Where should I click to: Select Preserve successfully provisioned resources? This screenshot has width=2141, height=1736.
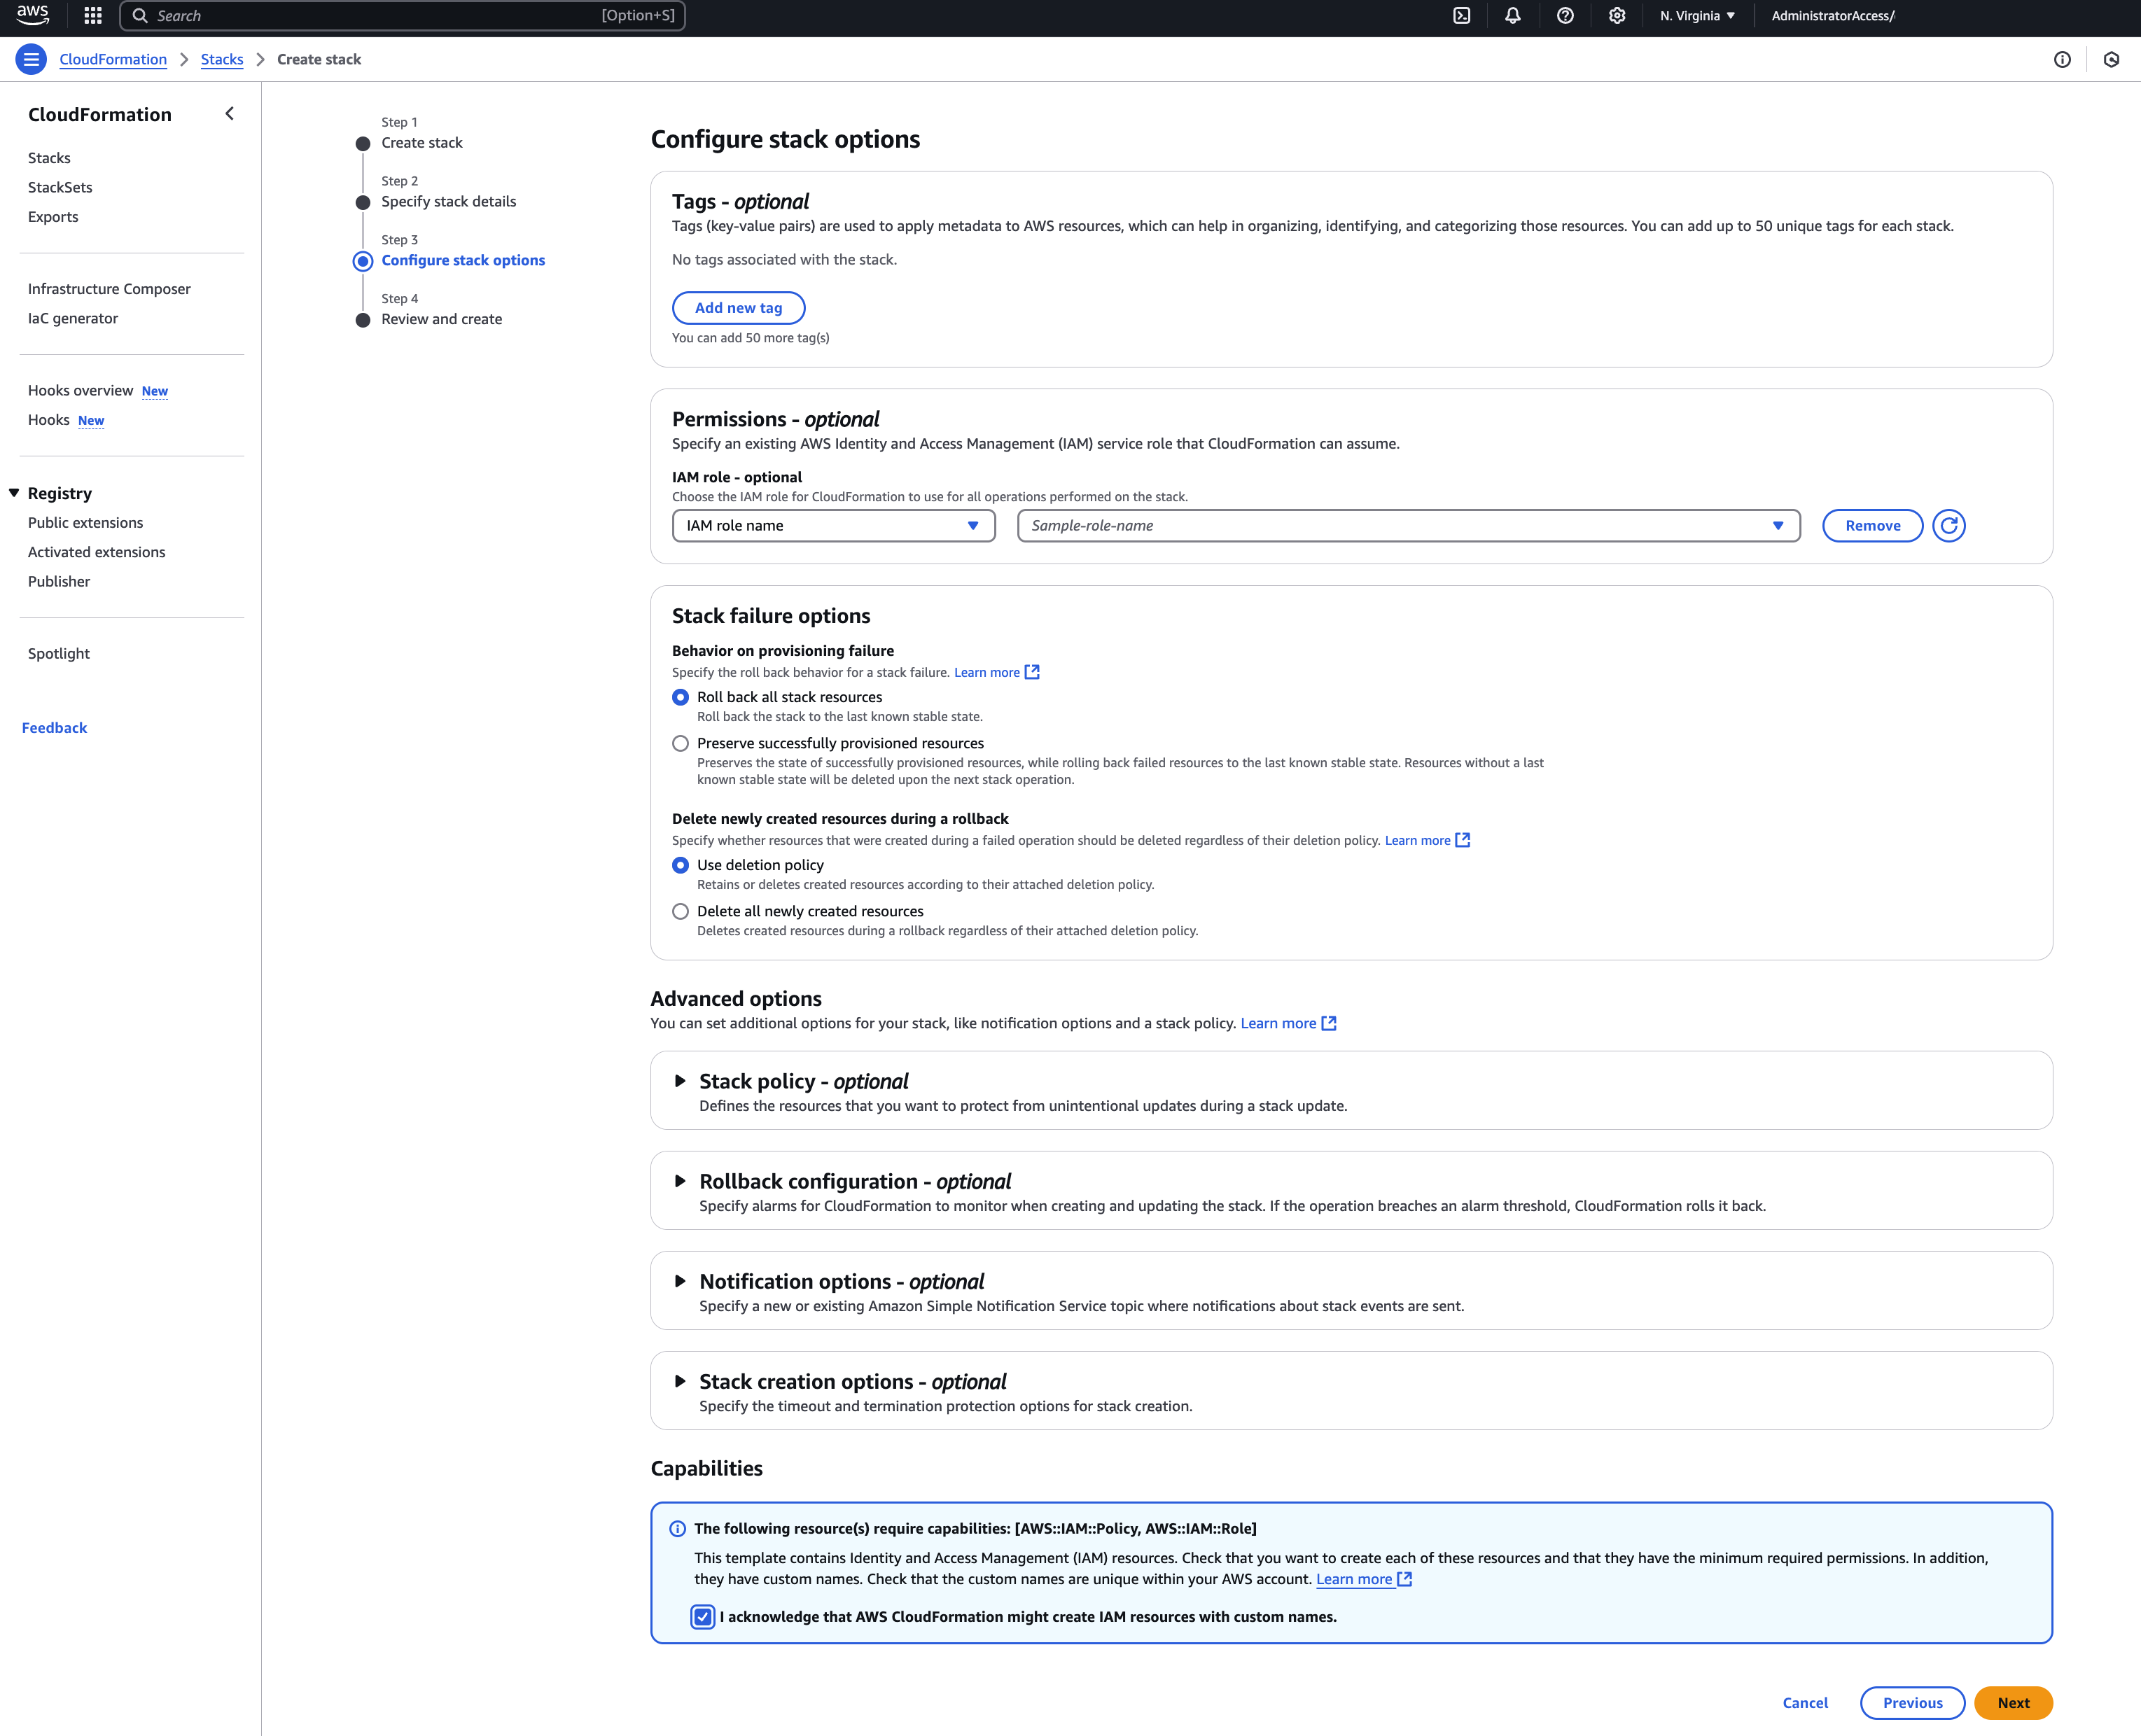pos(680,743)
